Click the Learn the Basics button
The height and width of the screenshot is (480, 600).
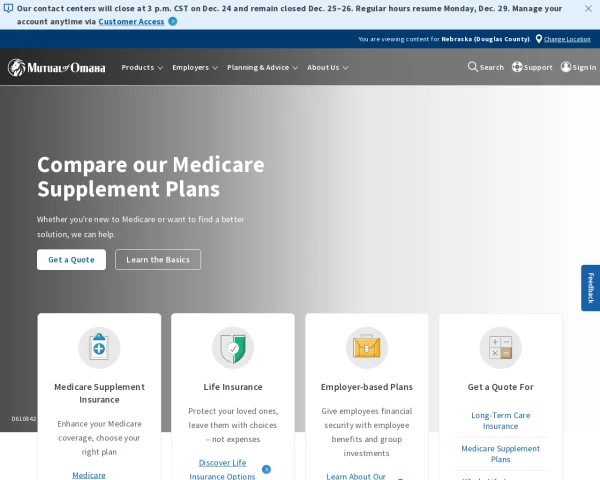pyautogui.click(x=158, y=260)
